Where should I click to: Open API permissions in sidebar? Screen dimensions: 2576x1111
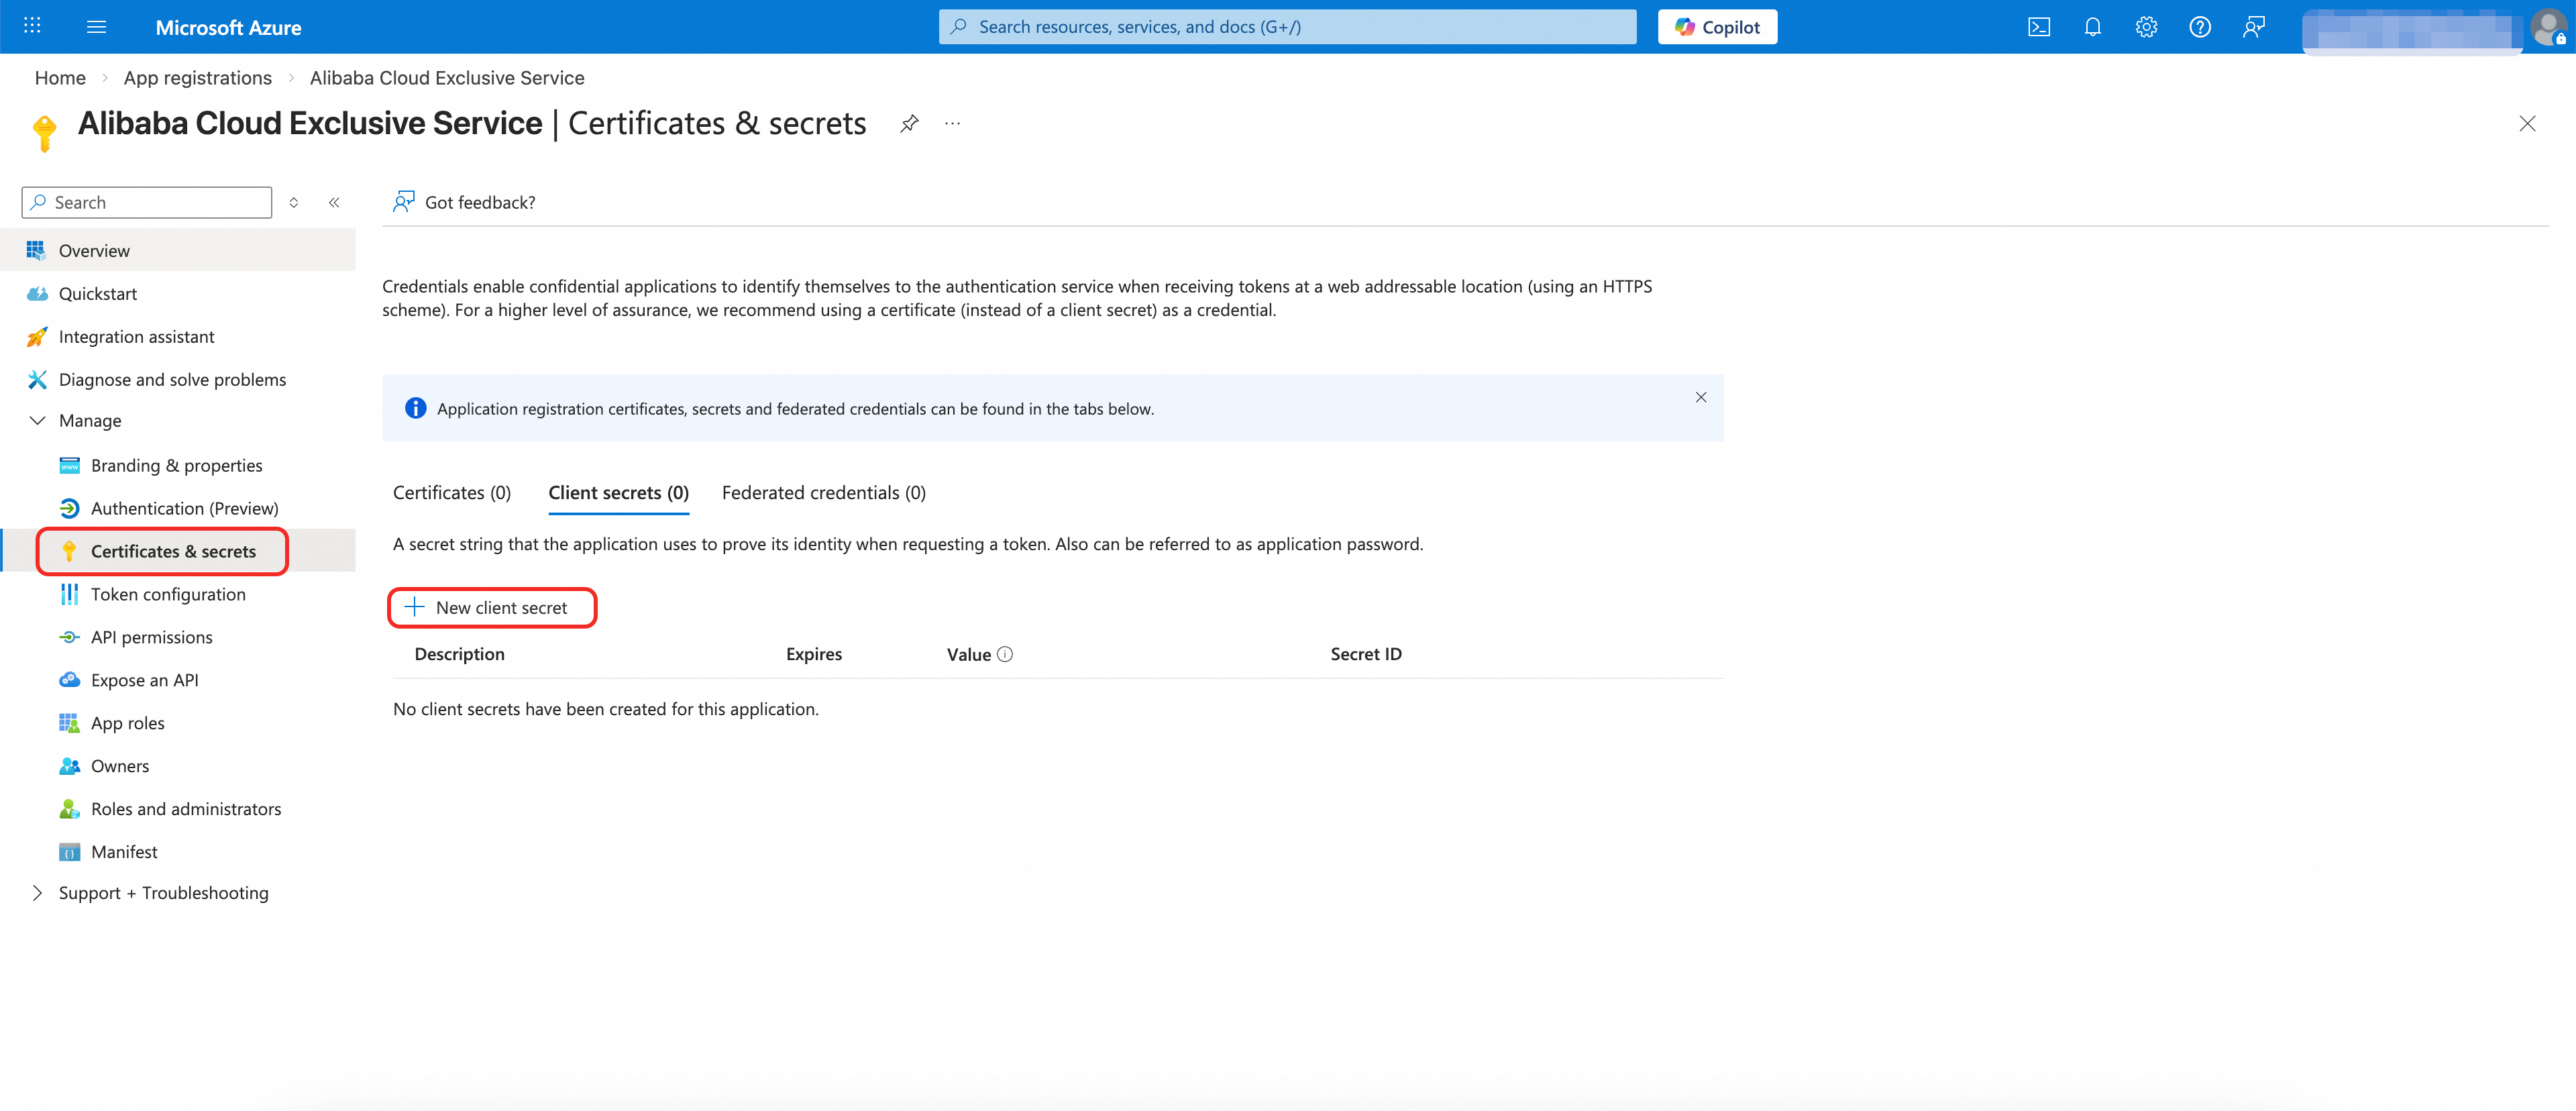click(x=151, y=637)
